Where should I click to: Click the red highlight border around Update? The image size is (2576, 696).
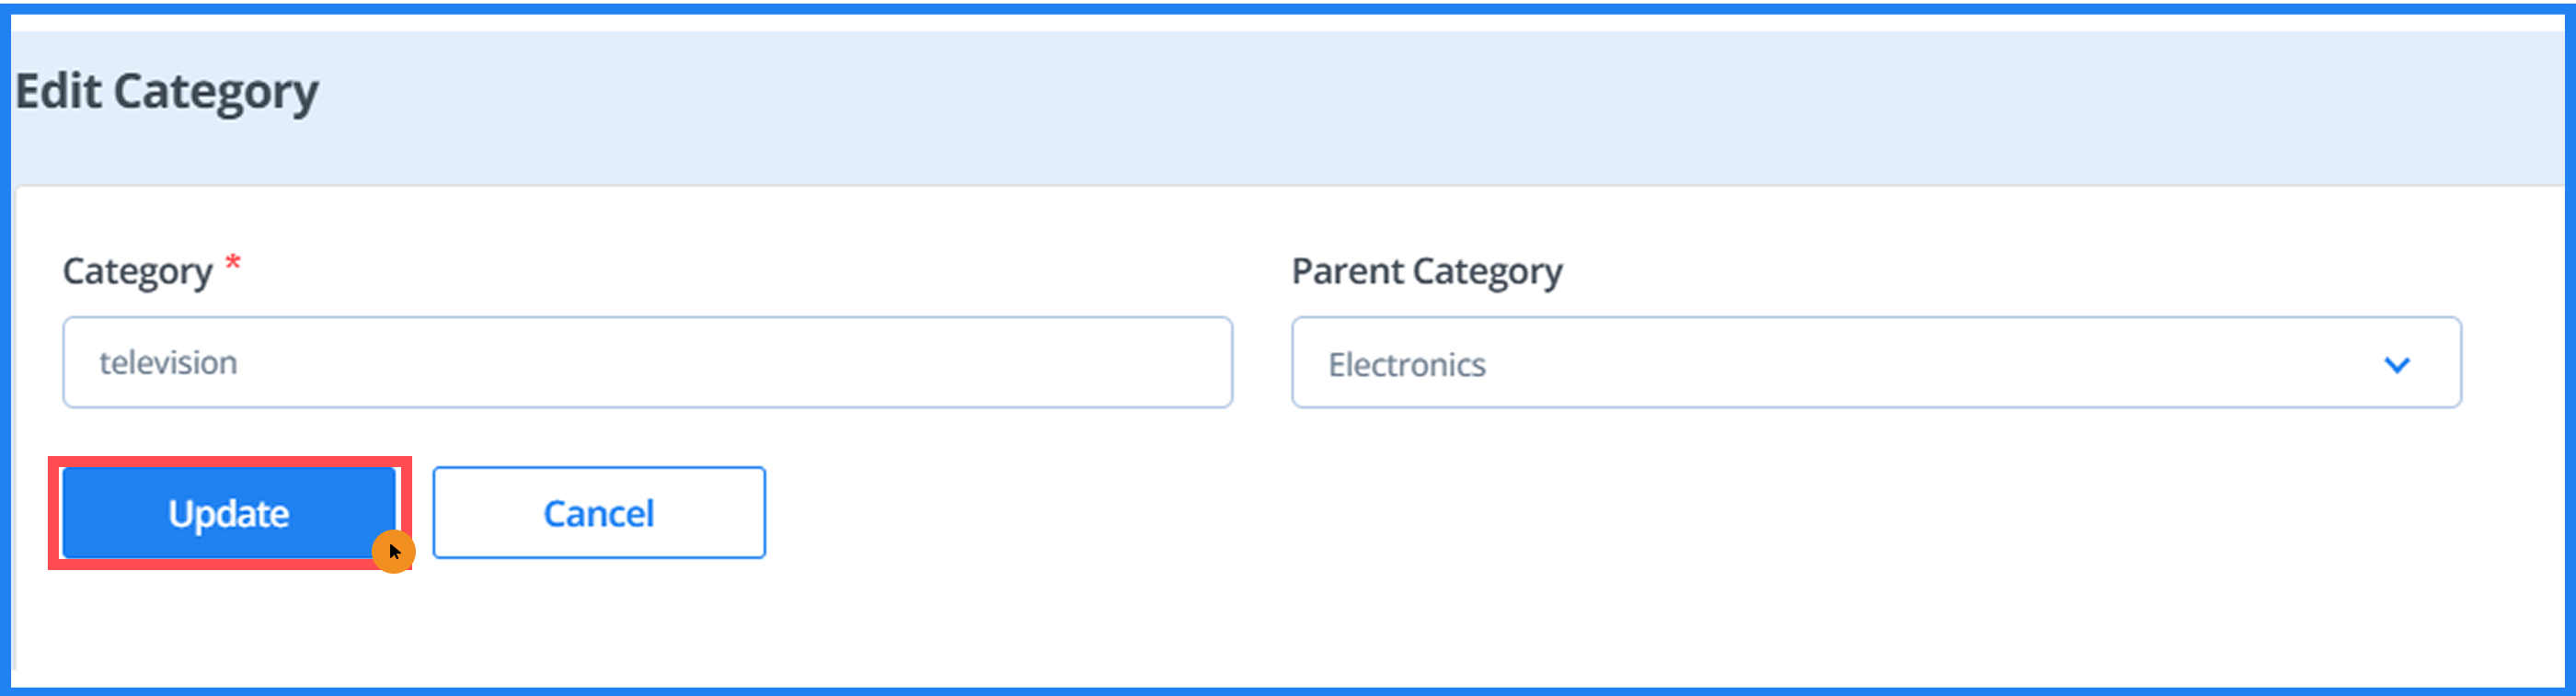pos(54,512)
